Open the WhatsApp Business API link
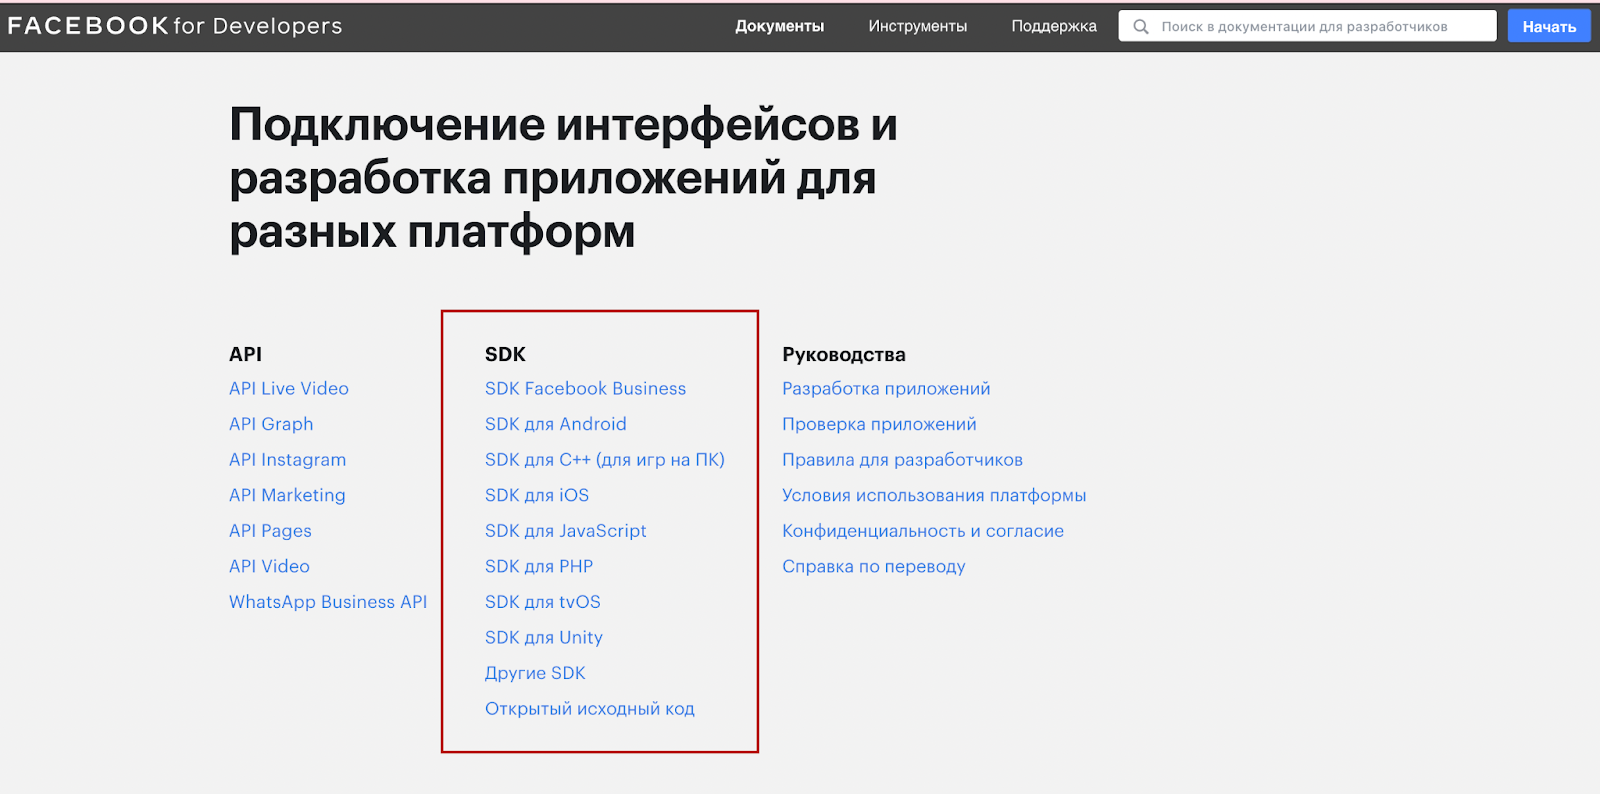 click(x=328, y=602)
